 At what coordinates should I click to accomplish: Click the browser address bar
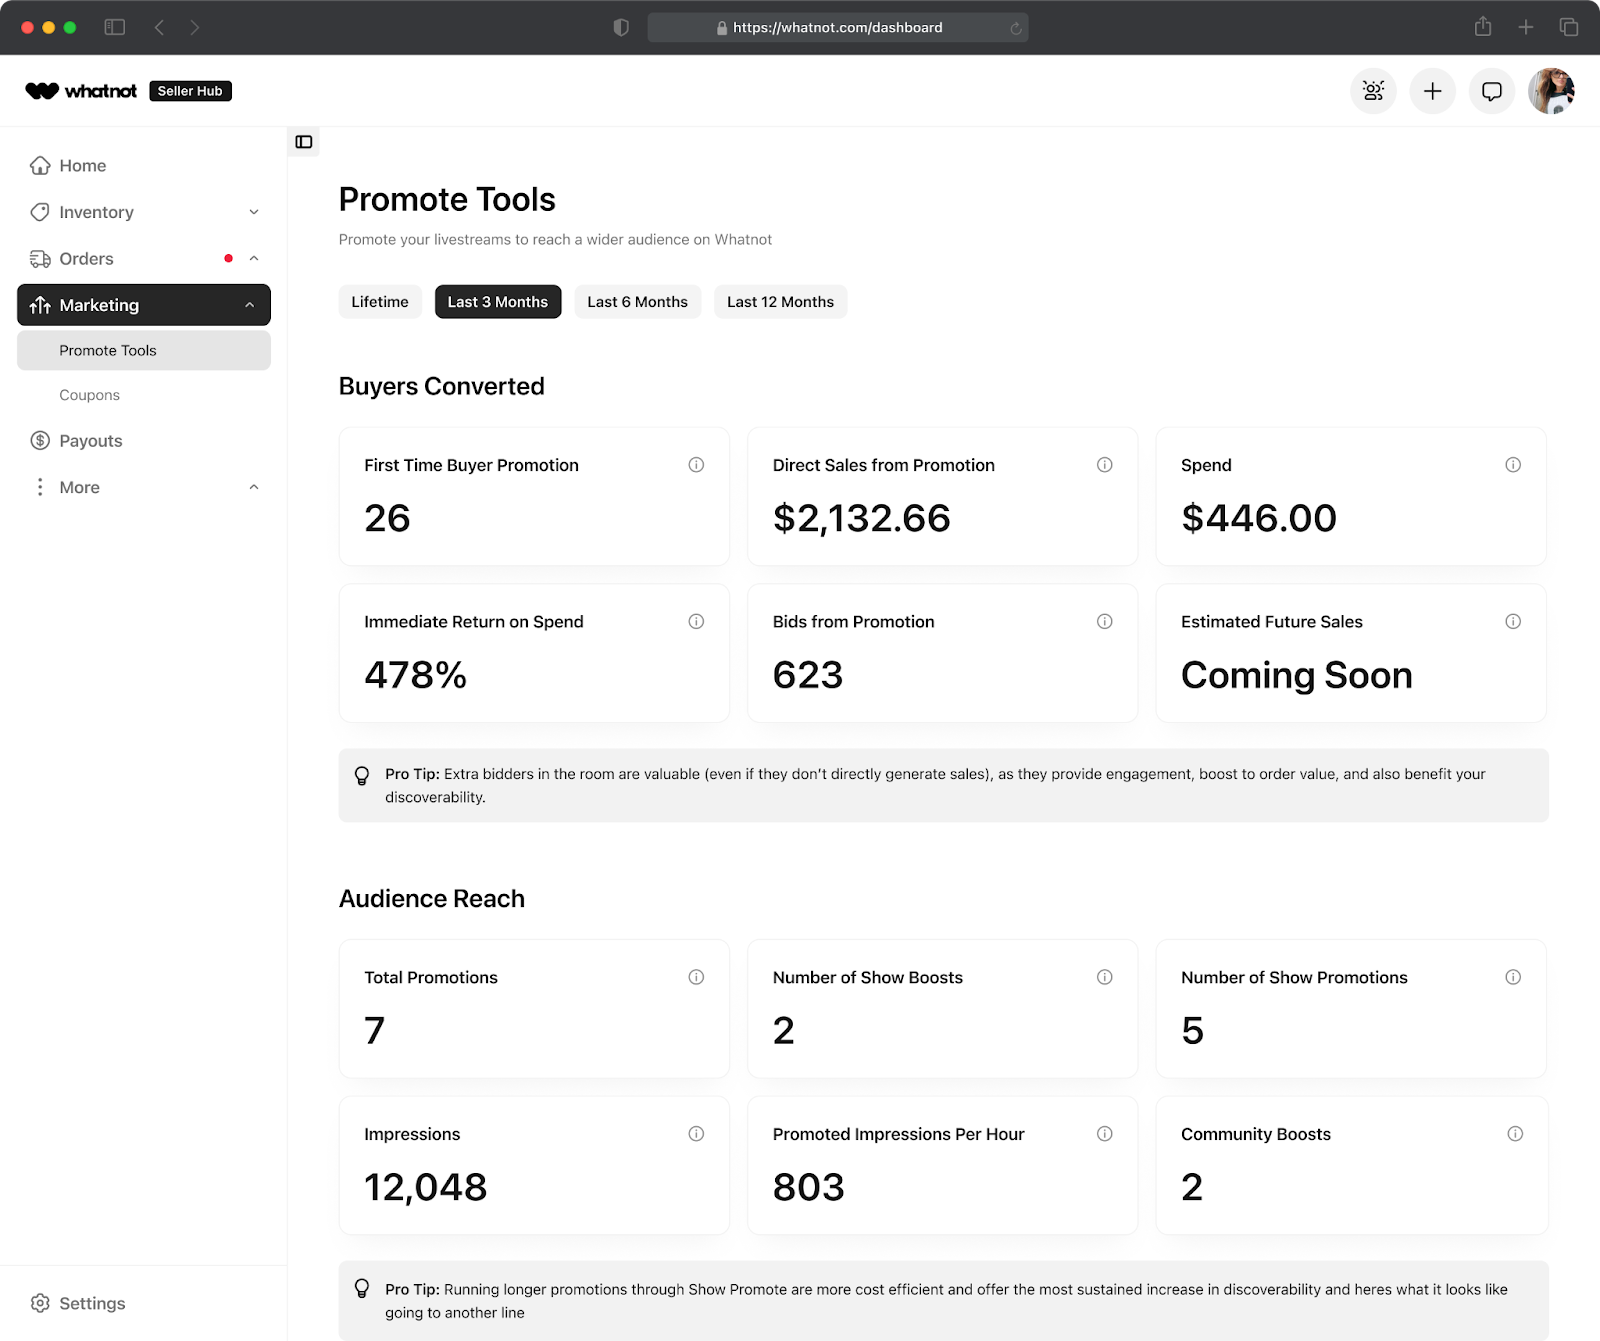tap(837, 28)
